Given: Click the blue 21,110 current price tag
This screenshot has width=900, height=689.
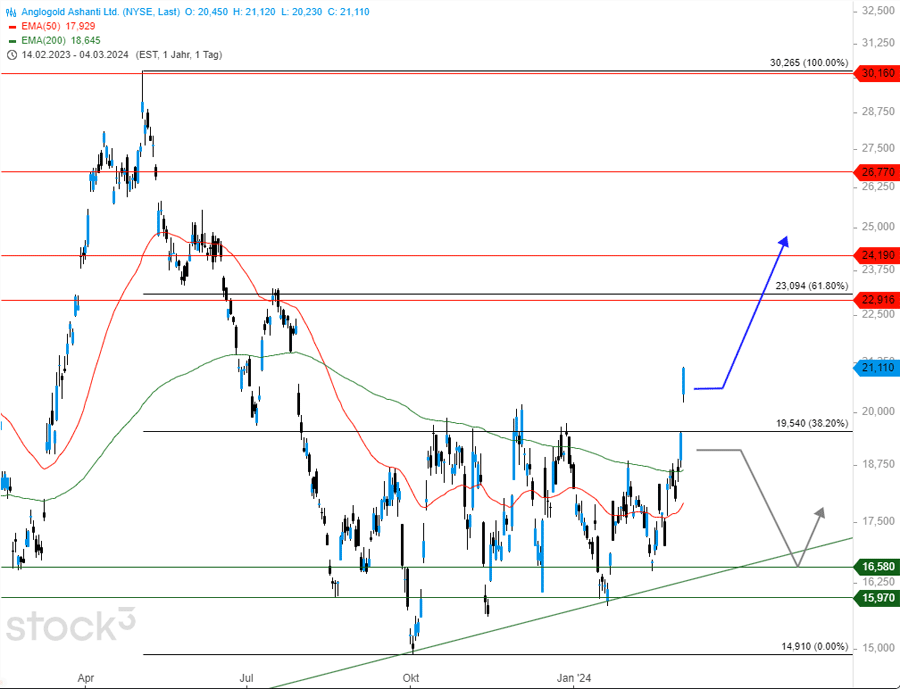Looking at the screenshot, I should click(877, 367).
